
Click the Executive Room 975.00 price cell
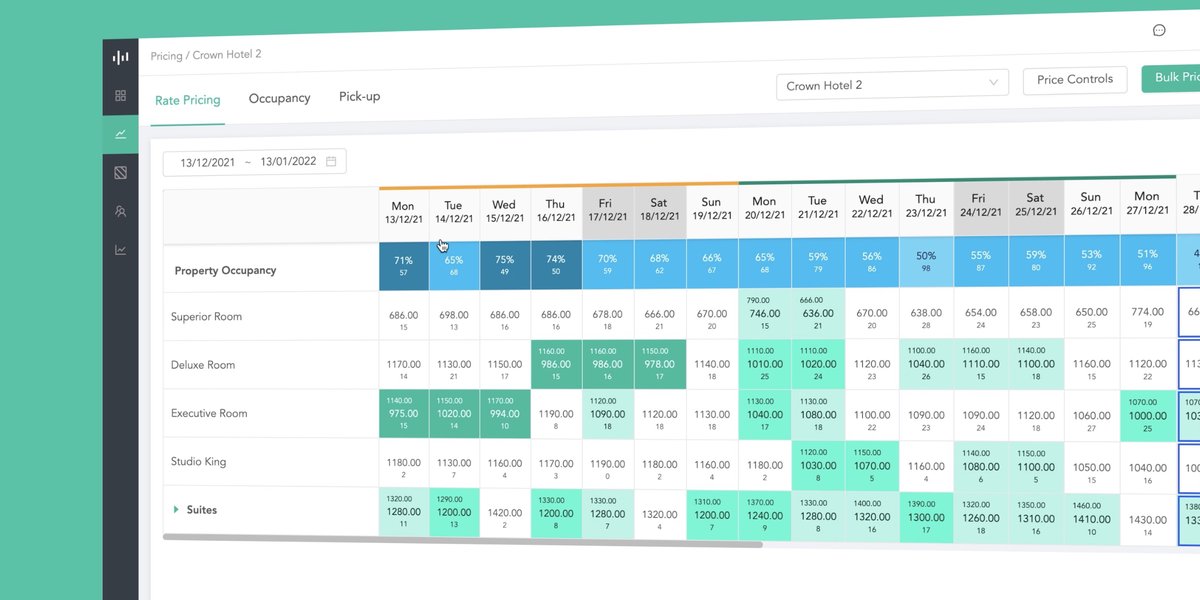coord(403,415)
